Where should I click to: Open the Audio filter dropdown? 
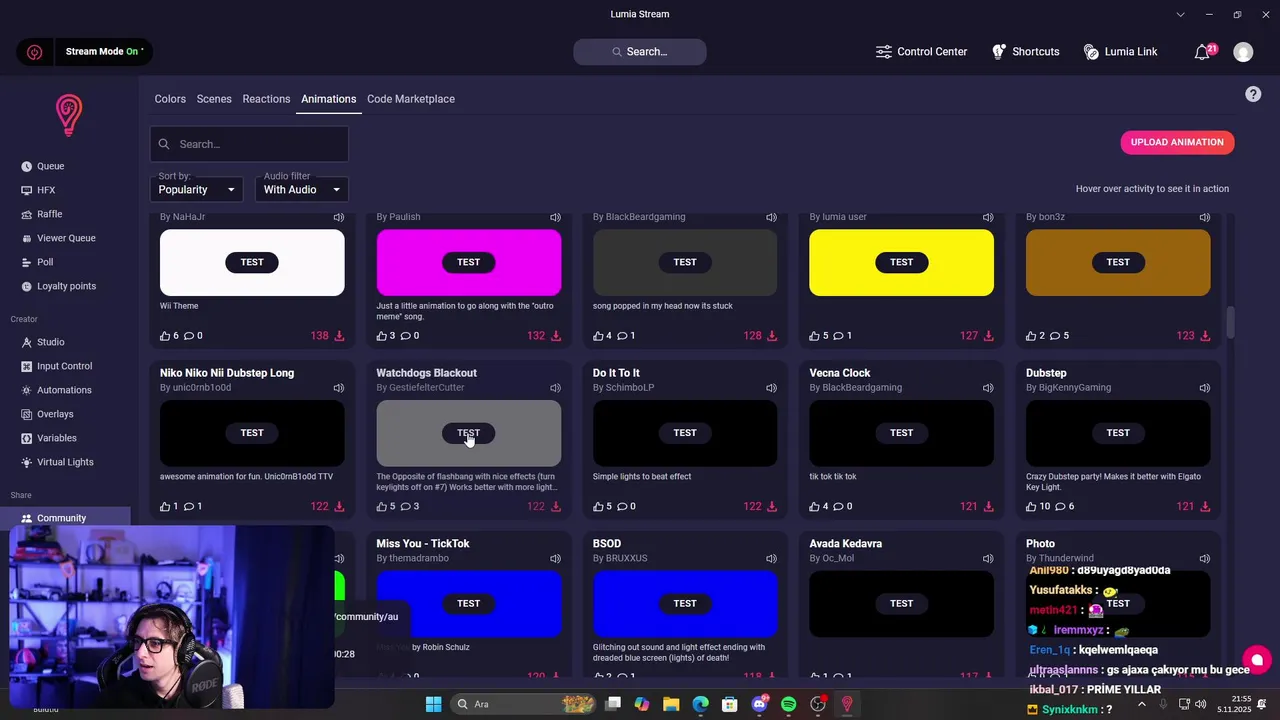(301, 189)
